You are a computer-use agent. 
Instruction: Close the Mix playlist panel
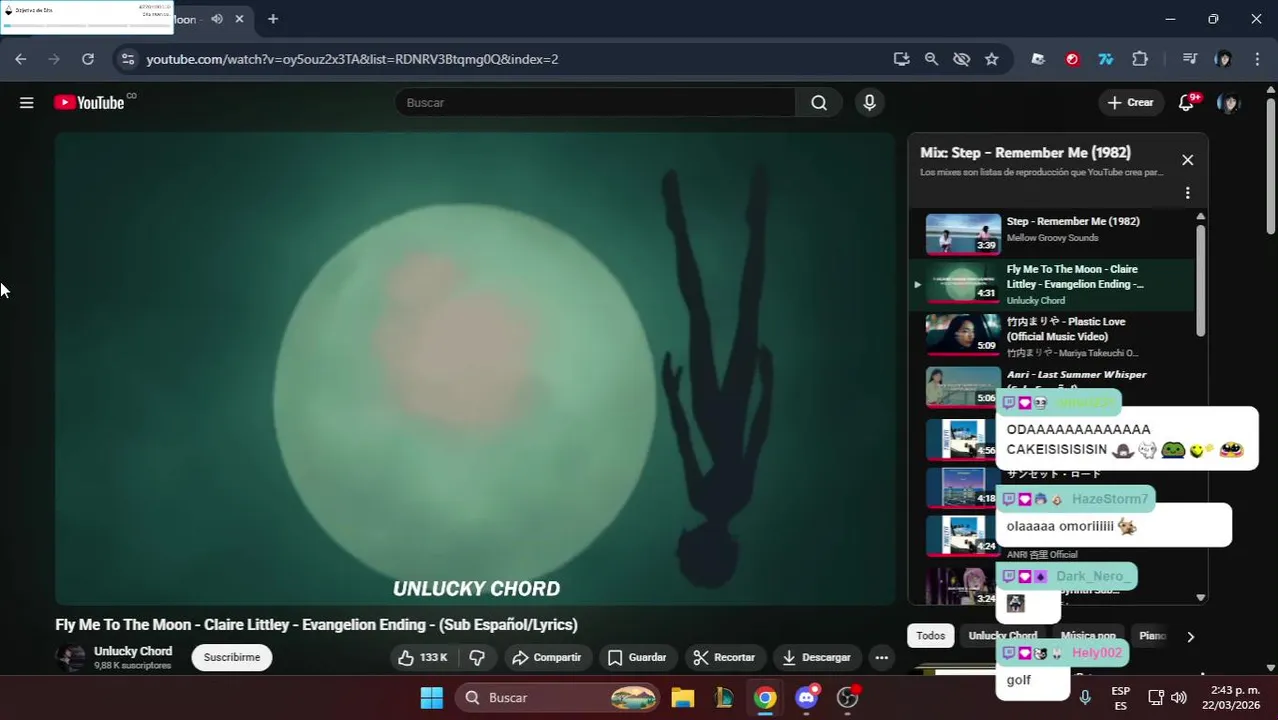point(1187,160)
